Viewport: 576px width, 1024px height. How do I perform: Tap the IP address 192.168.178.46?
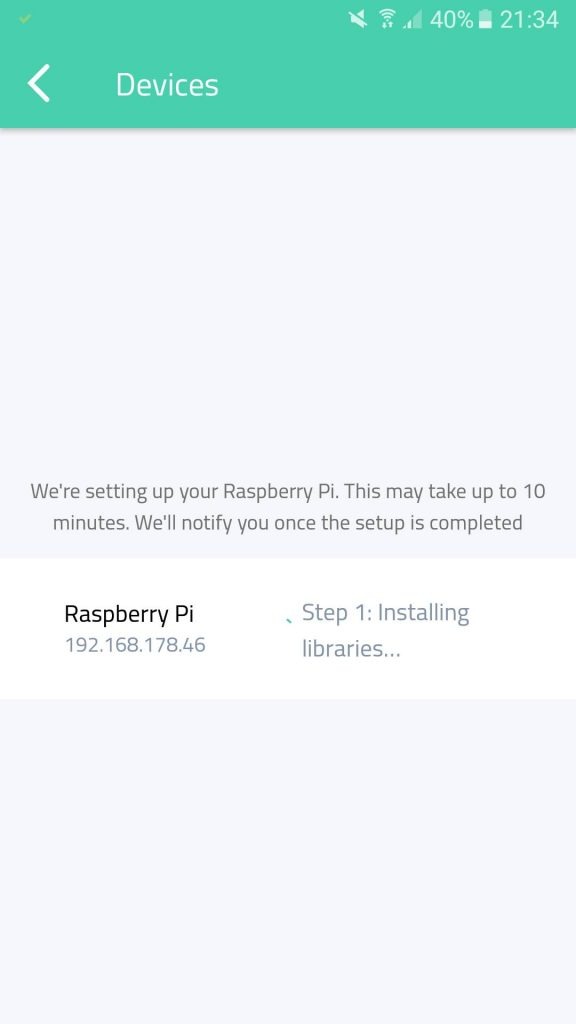tap(135, 645)
